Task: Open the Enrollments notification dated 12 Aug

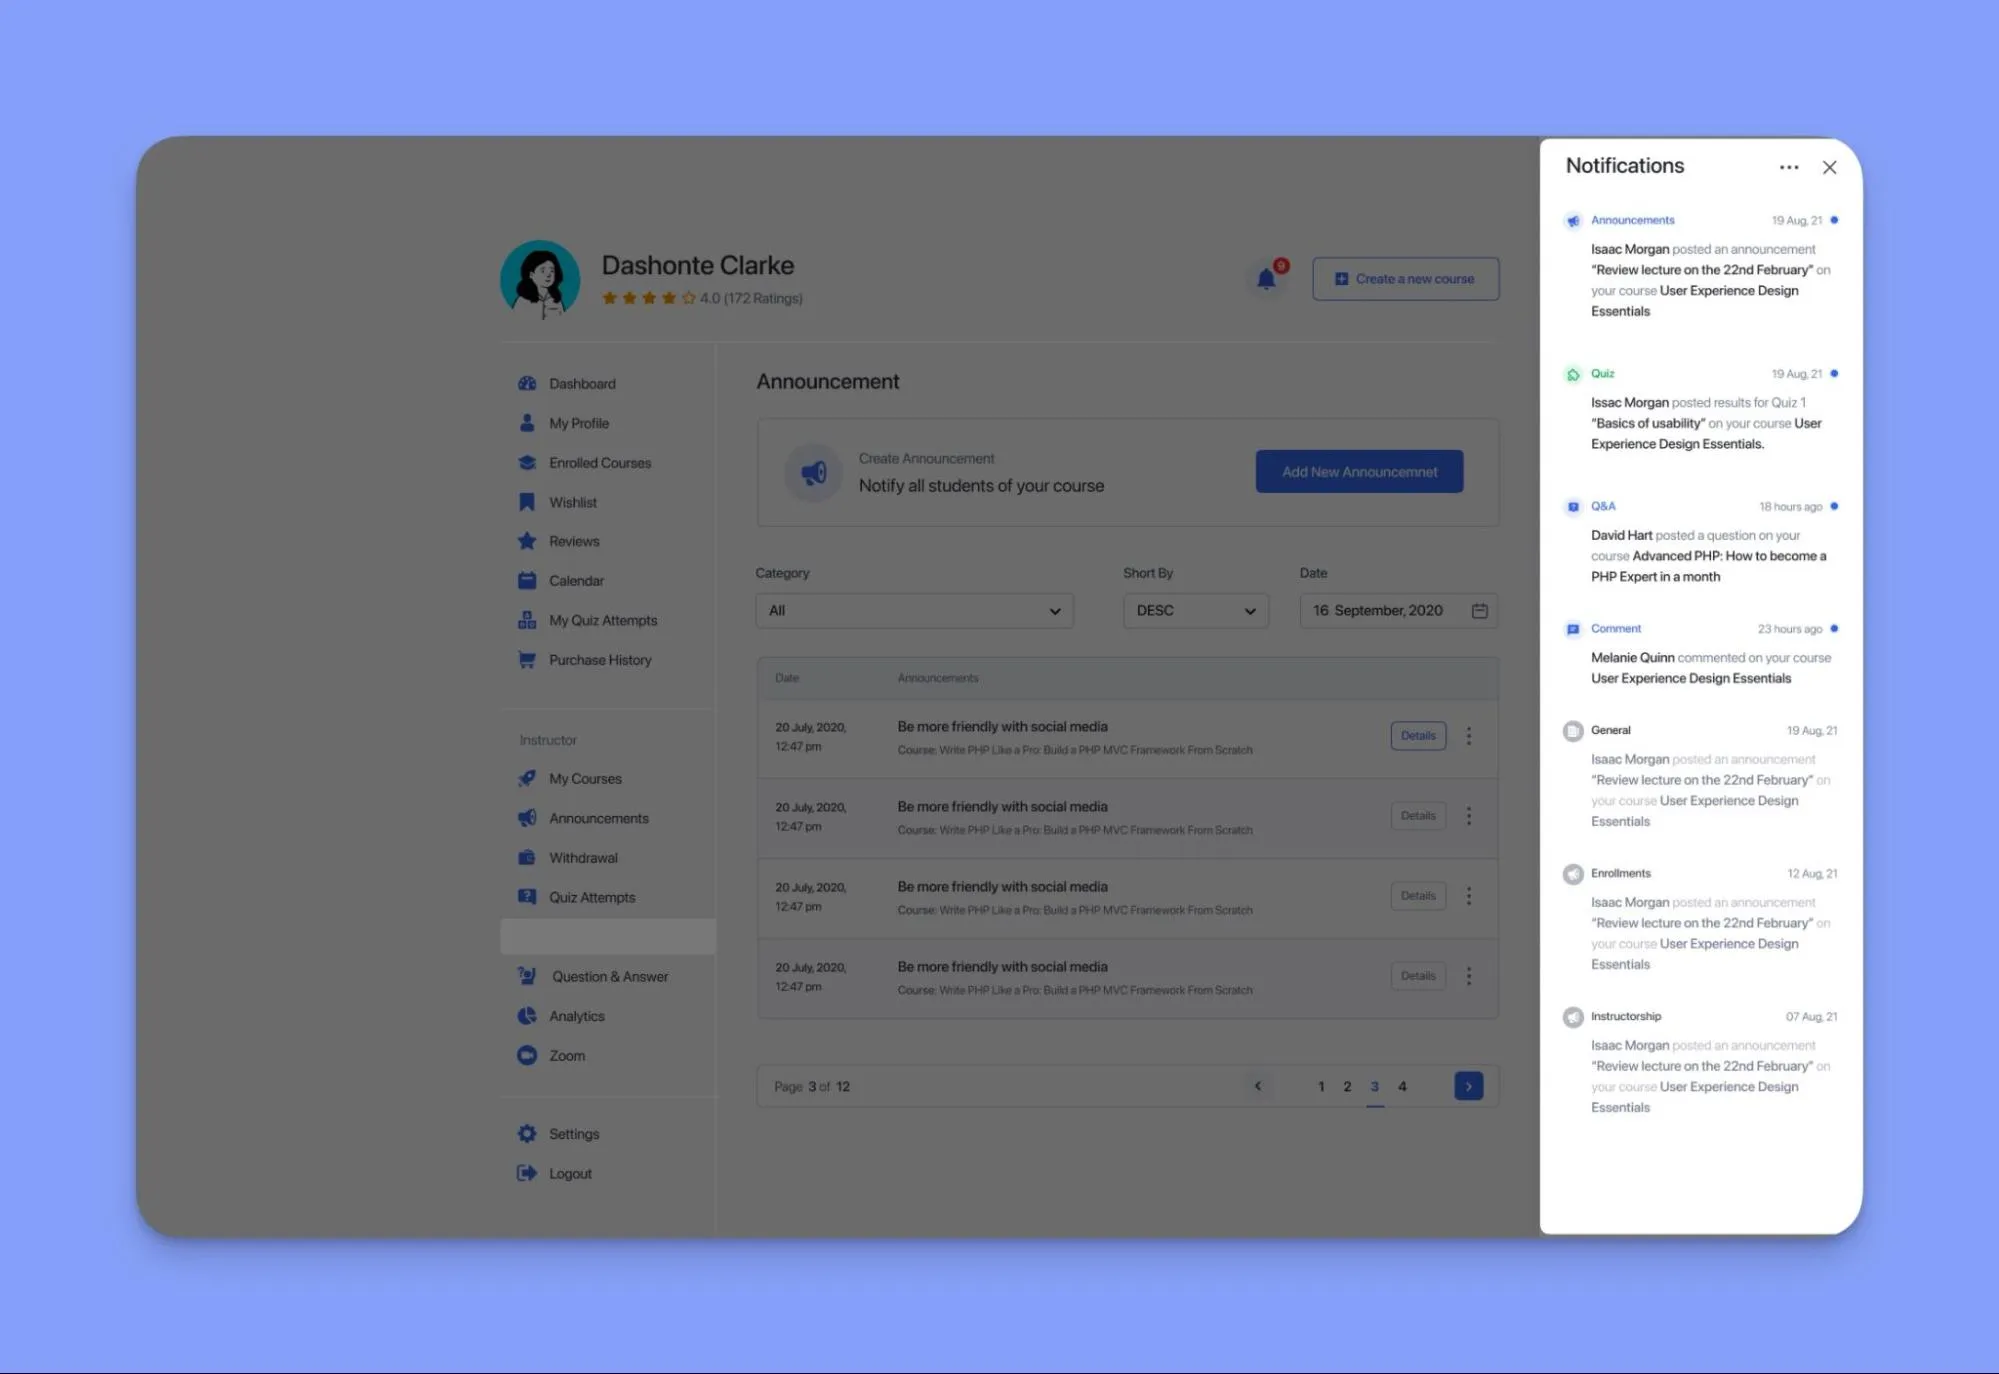Action: tap(1700, 918)
